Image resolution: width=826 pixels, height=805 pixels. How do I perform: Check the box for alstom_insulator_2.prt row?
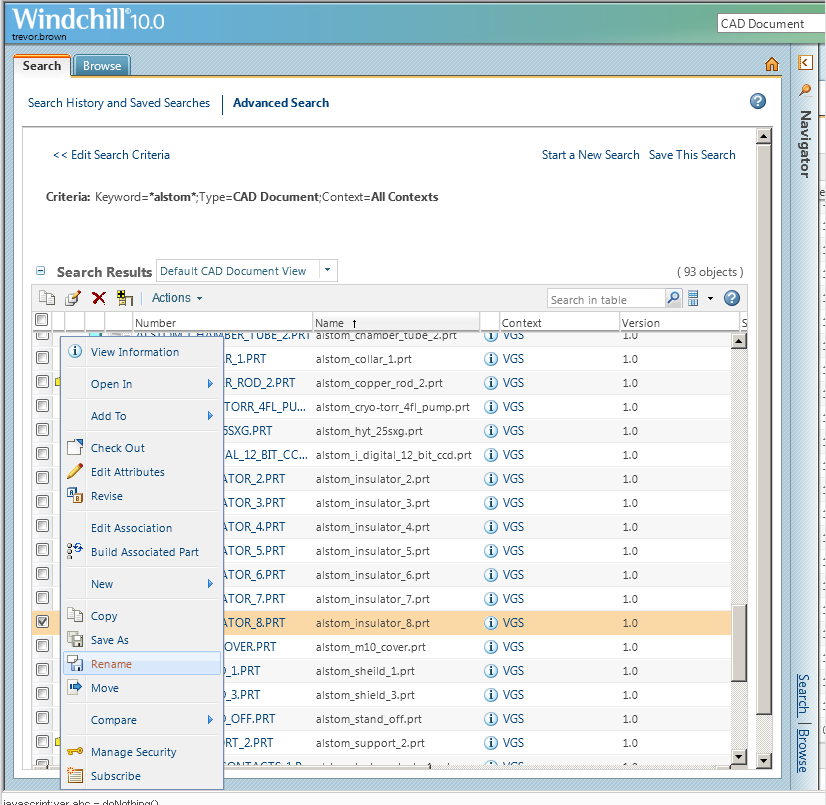pos(43,477)
